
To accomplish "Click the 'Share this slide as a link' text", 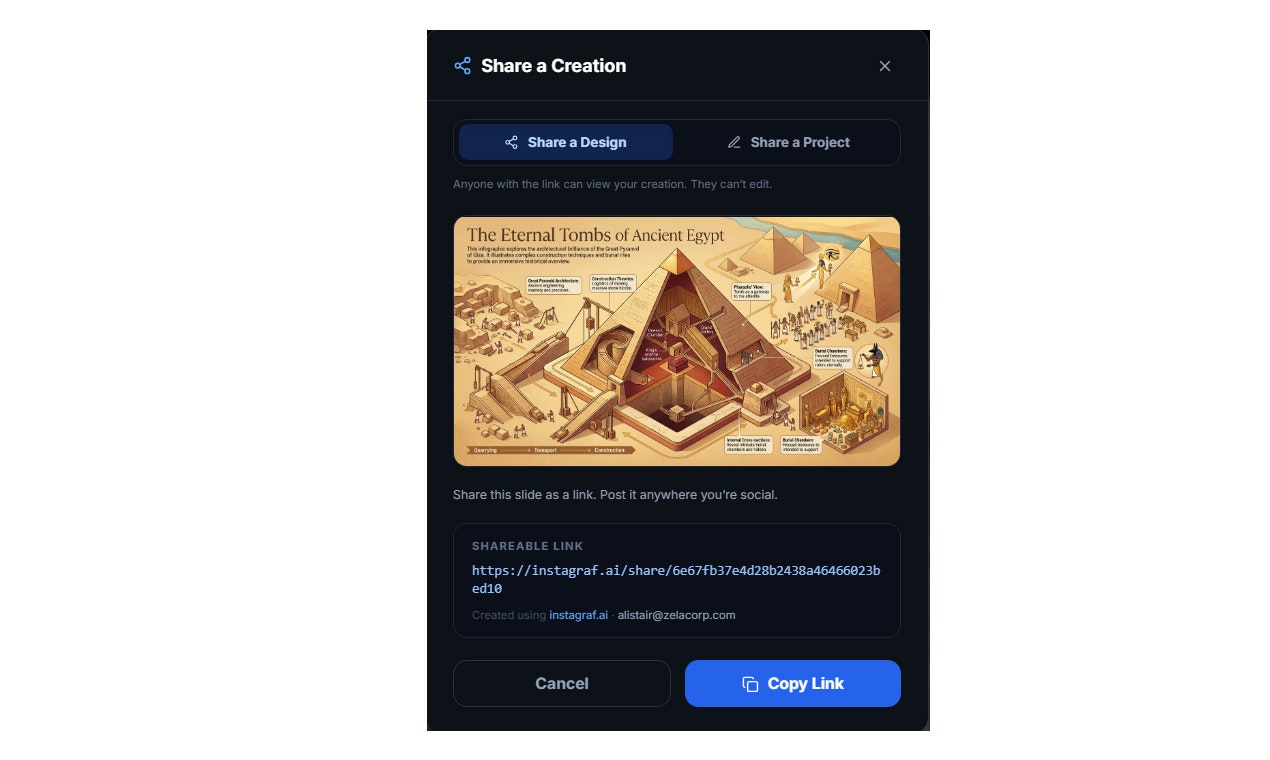I will [x=615, y=495].
